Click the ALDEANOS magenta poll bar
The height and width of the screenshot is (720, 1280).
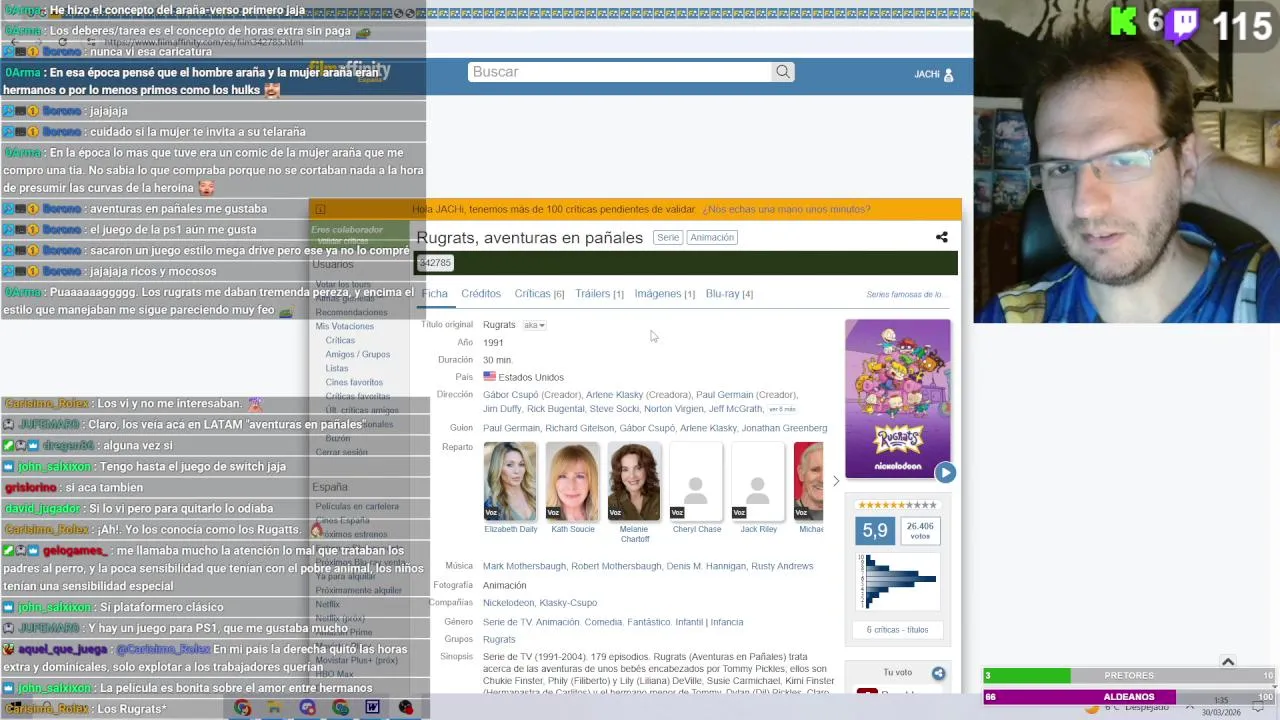pyautogui.click(x=1128, y=697)
